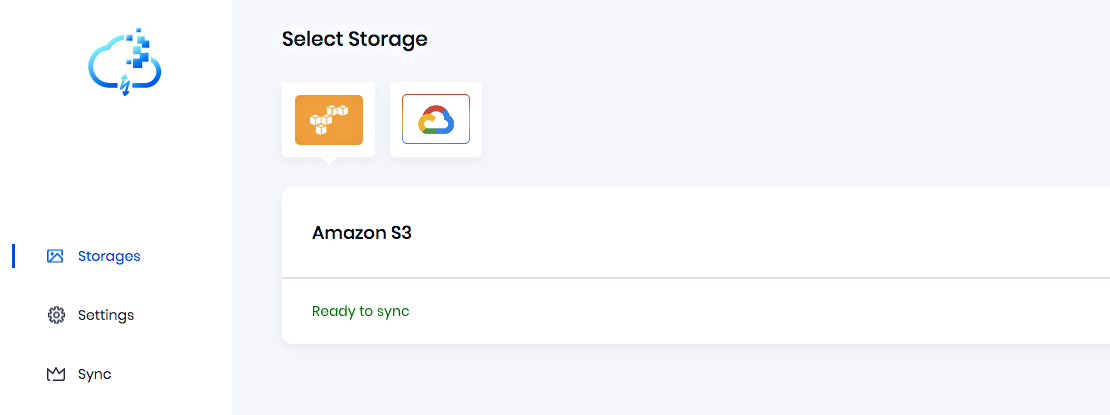1110x415 pixels.
Task: Click empty area right of Amazon S3 heading
Action: pyautogui.click(x=750, y=233)
